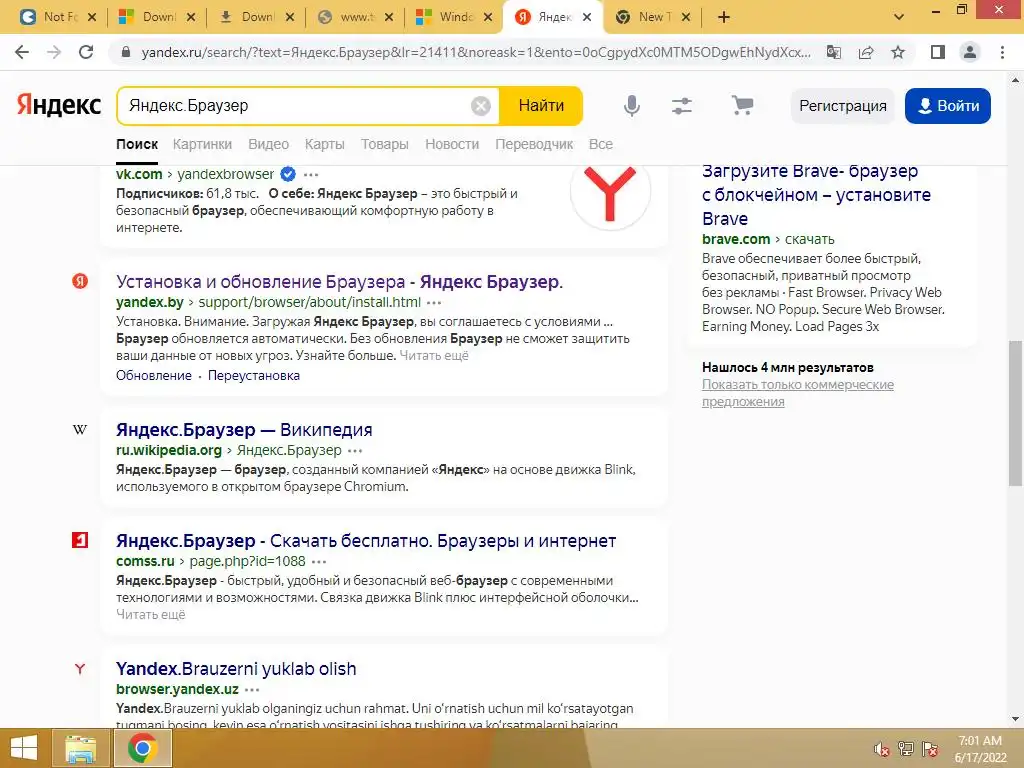Open Яндекс.Браузер - Скачать бесплатно result
This screenshot has width=1024, height=768.
pos(366,541)
